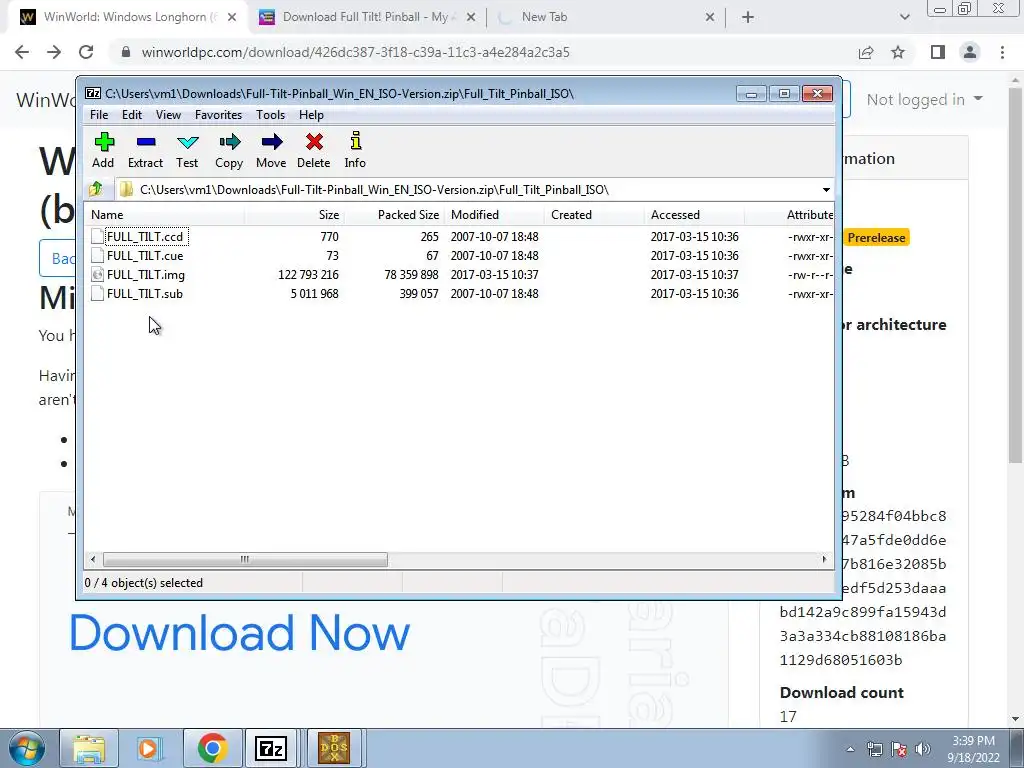
Task: Click the horizontal scrollbar right arrow
Action: 824,560
